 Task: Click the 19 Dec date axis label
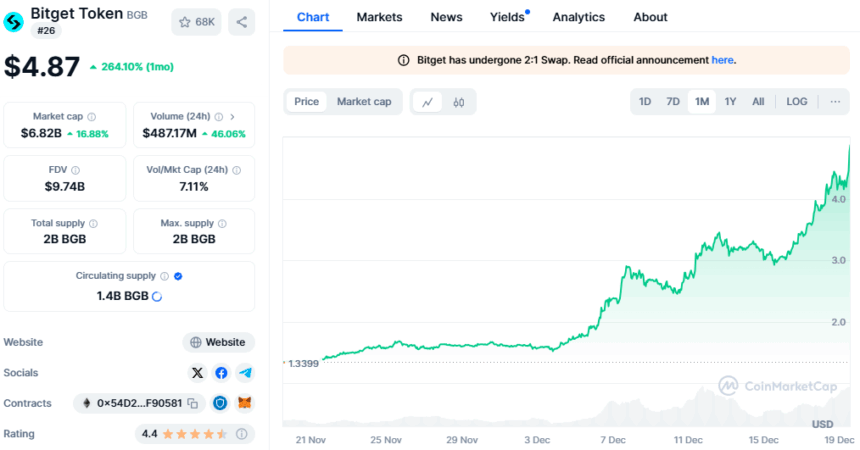[839, 440]
